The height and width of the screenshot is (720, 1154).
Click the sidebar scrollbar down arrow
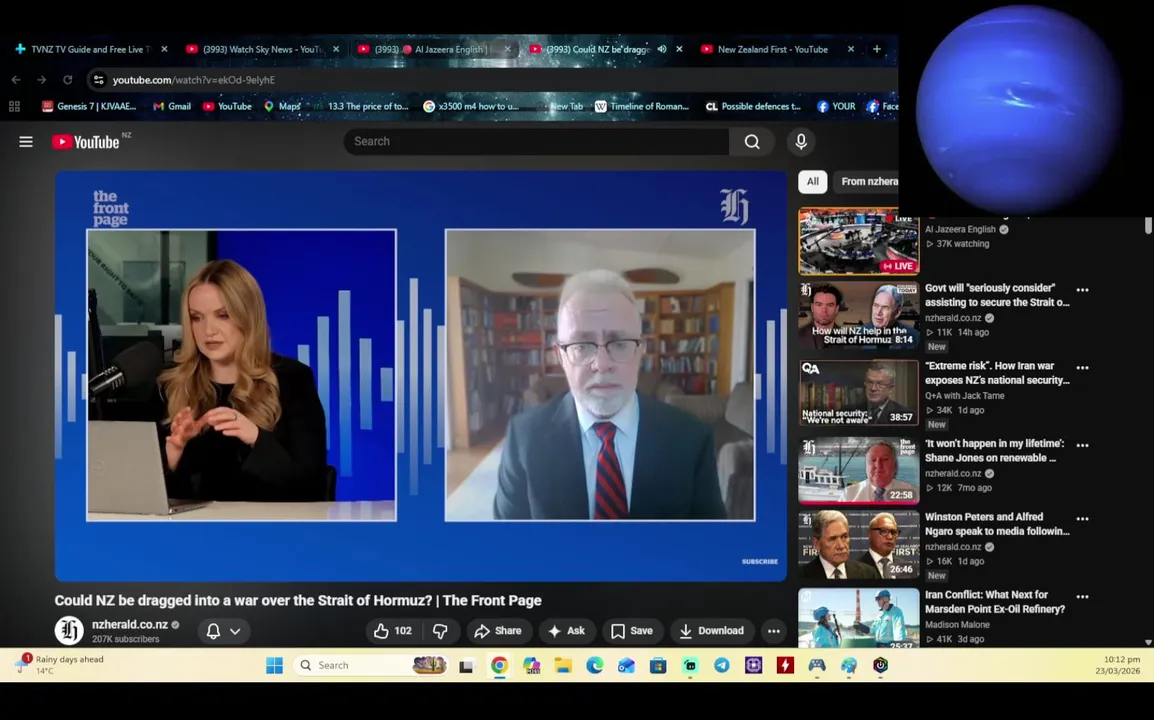1148,642
